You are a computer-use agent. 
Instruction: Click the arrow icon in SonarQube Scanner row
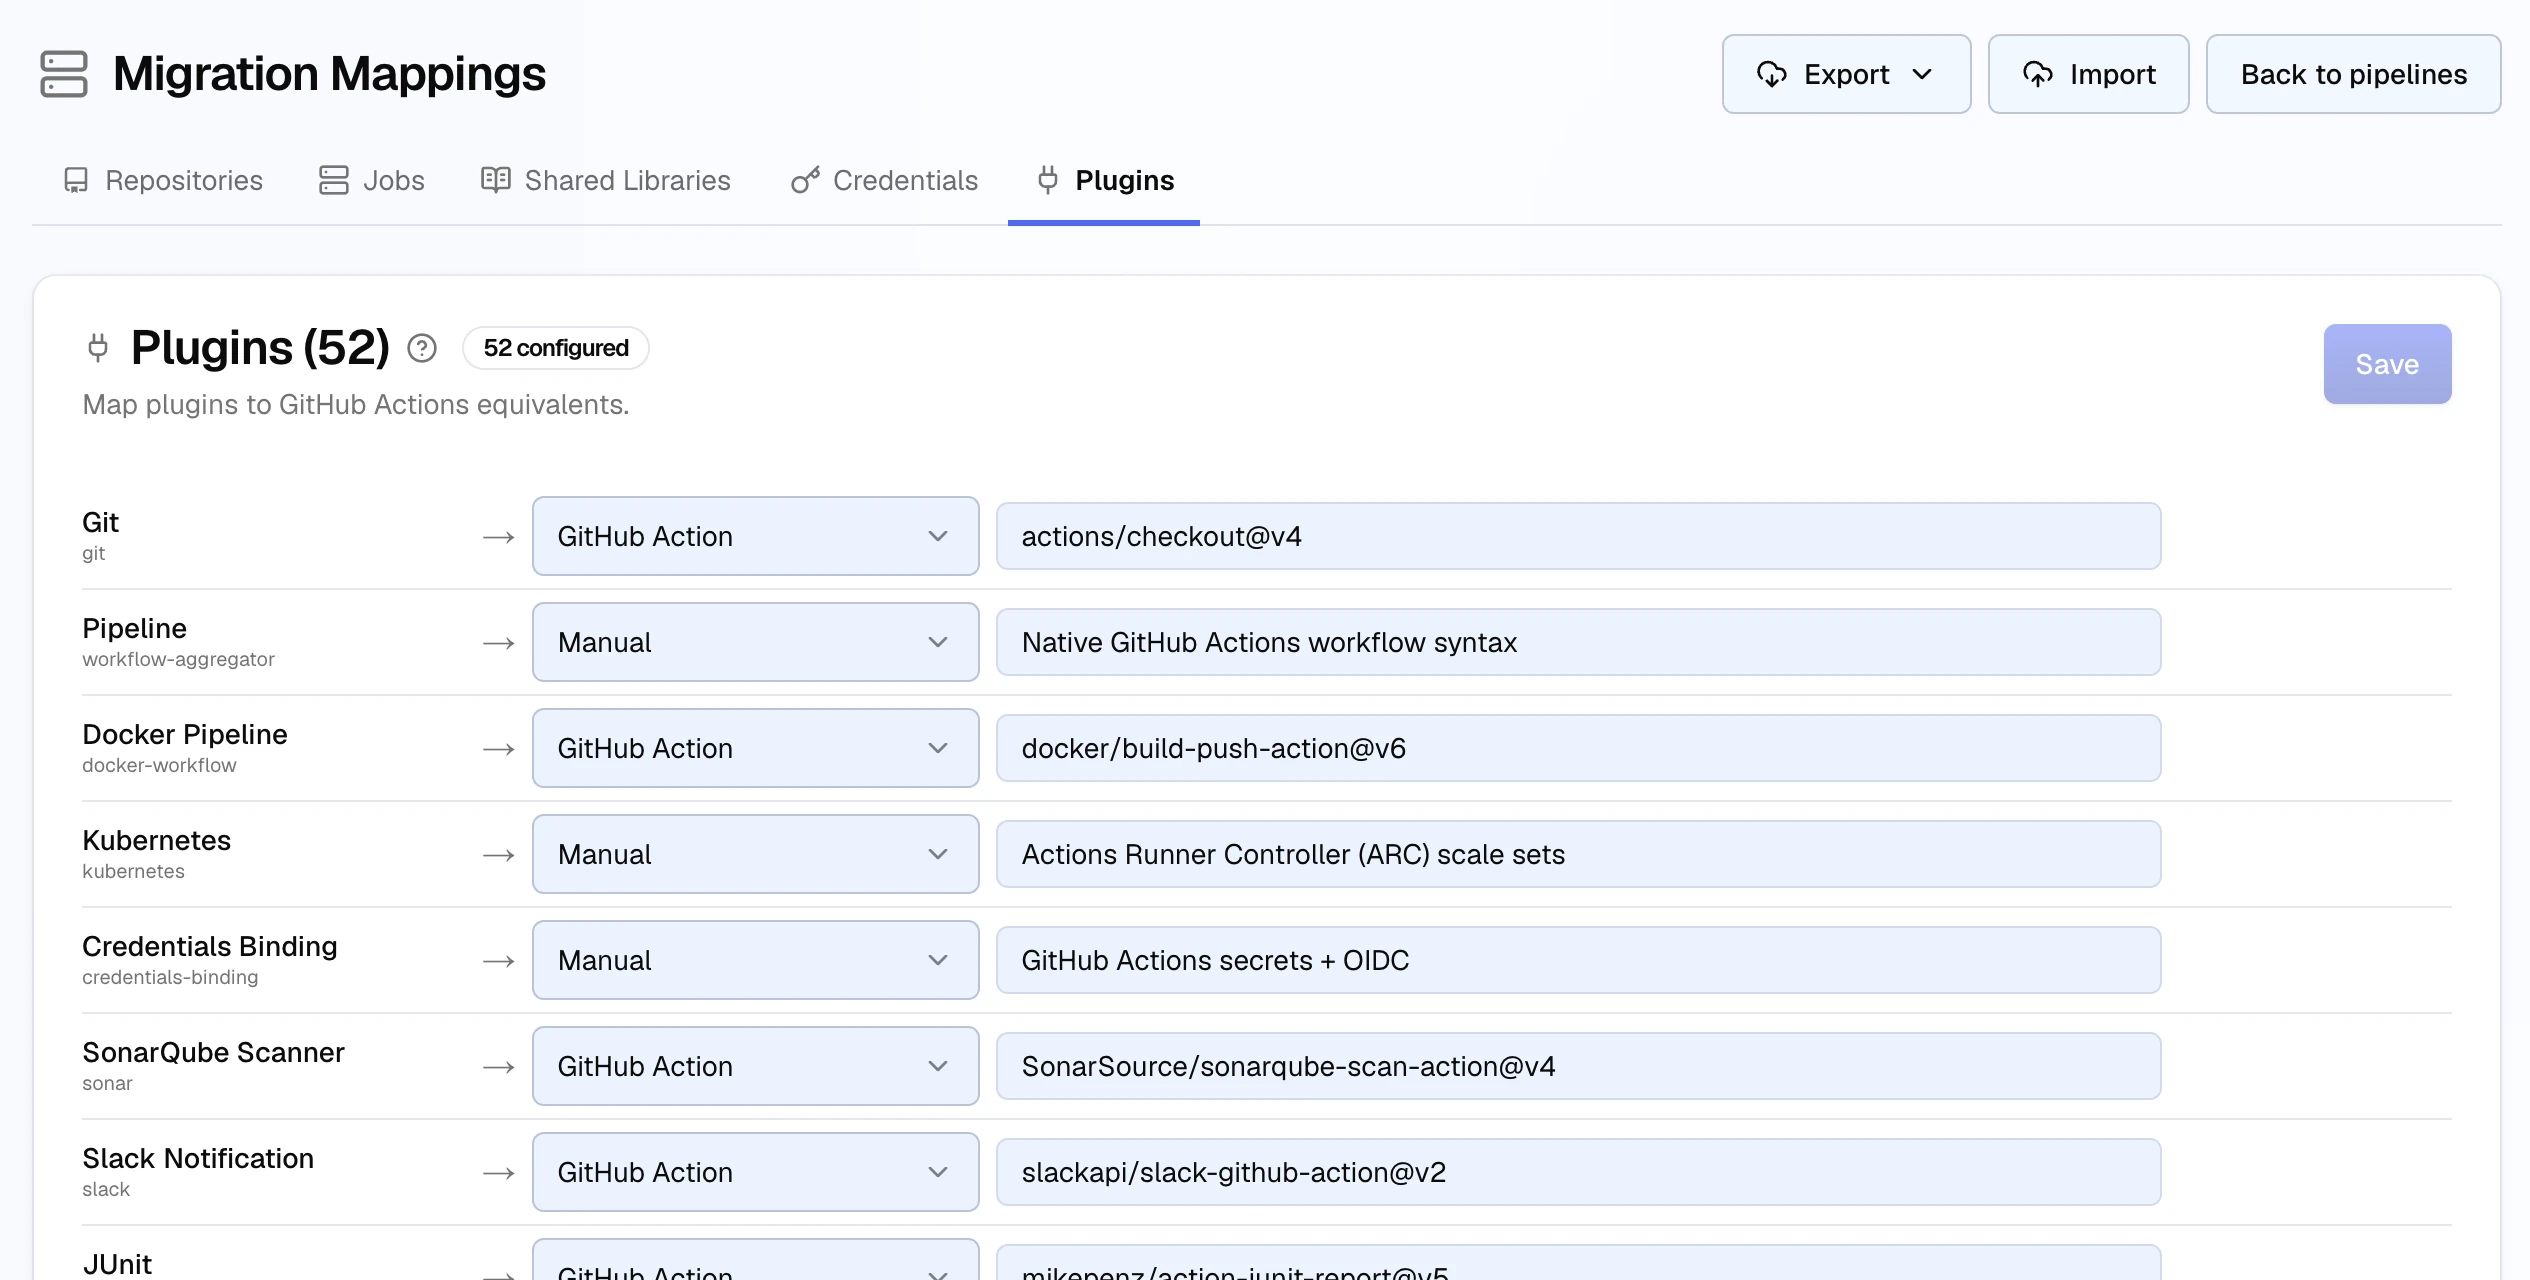pos(498,1067)
